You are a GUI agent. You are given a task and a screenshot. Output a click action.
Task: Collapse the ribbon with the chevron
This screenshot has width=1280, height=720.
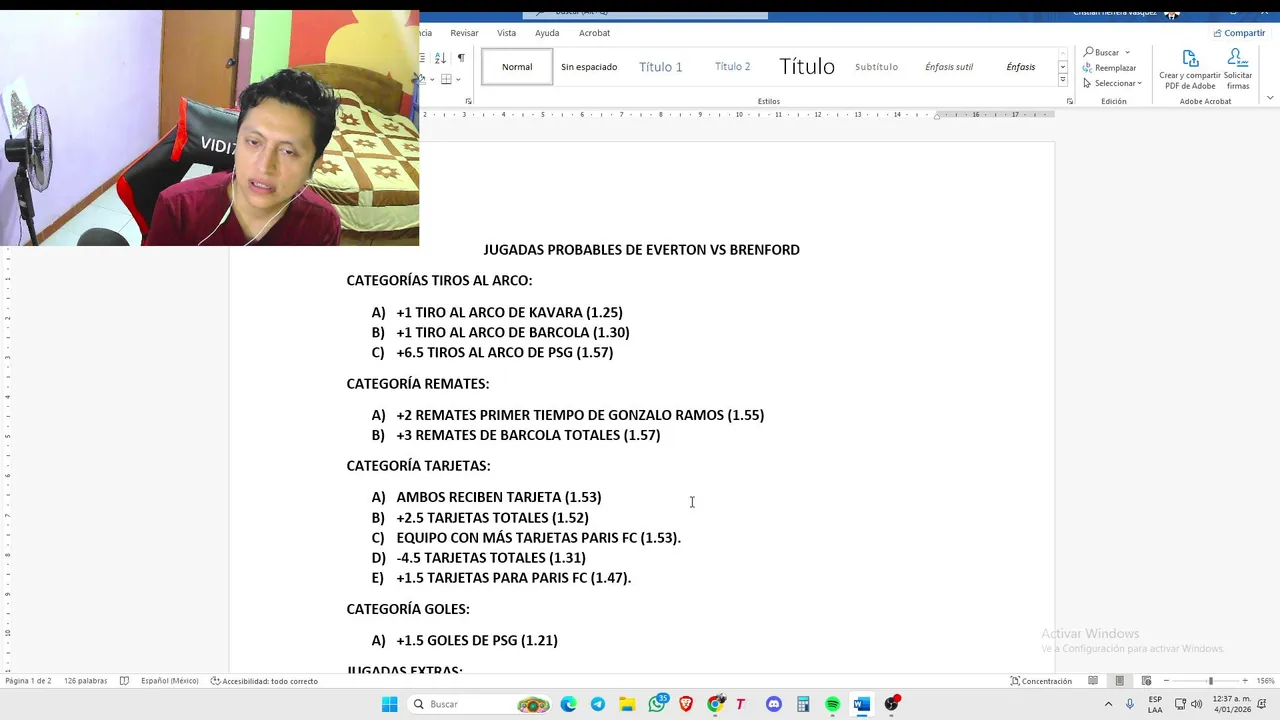click(1270, 98)
